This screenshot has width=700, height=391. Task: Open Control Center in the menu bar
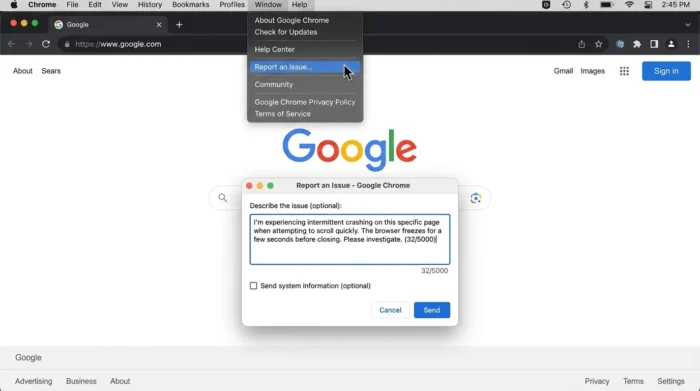(x=648, y=5)
